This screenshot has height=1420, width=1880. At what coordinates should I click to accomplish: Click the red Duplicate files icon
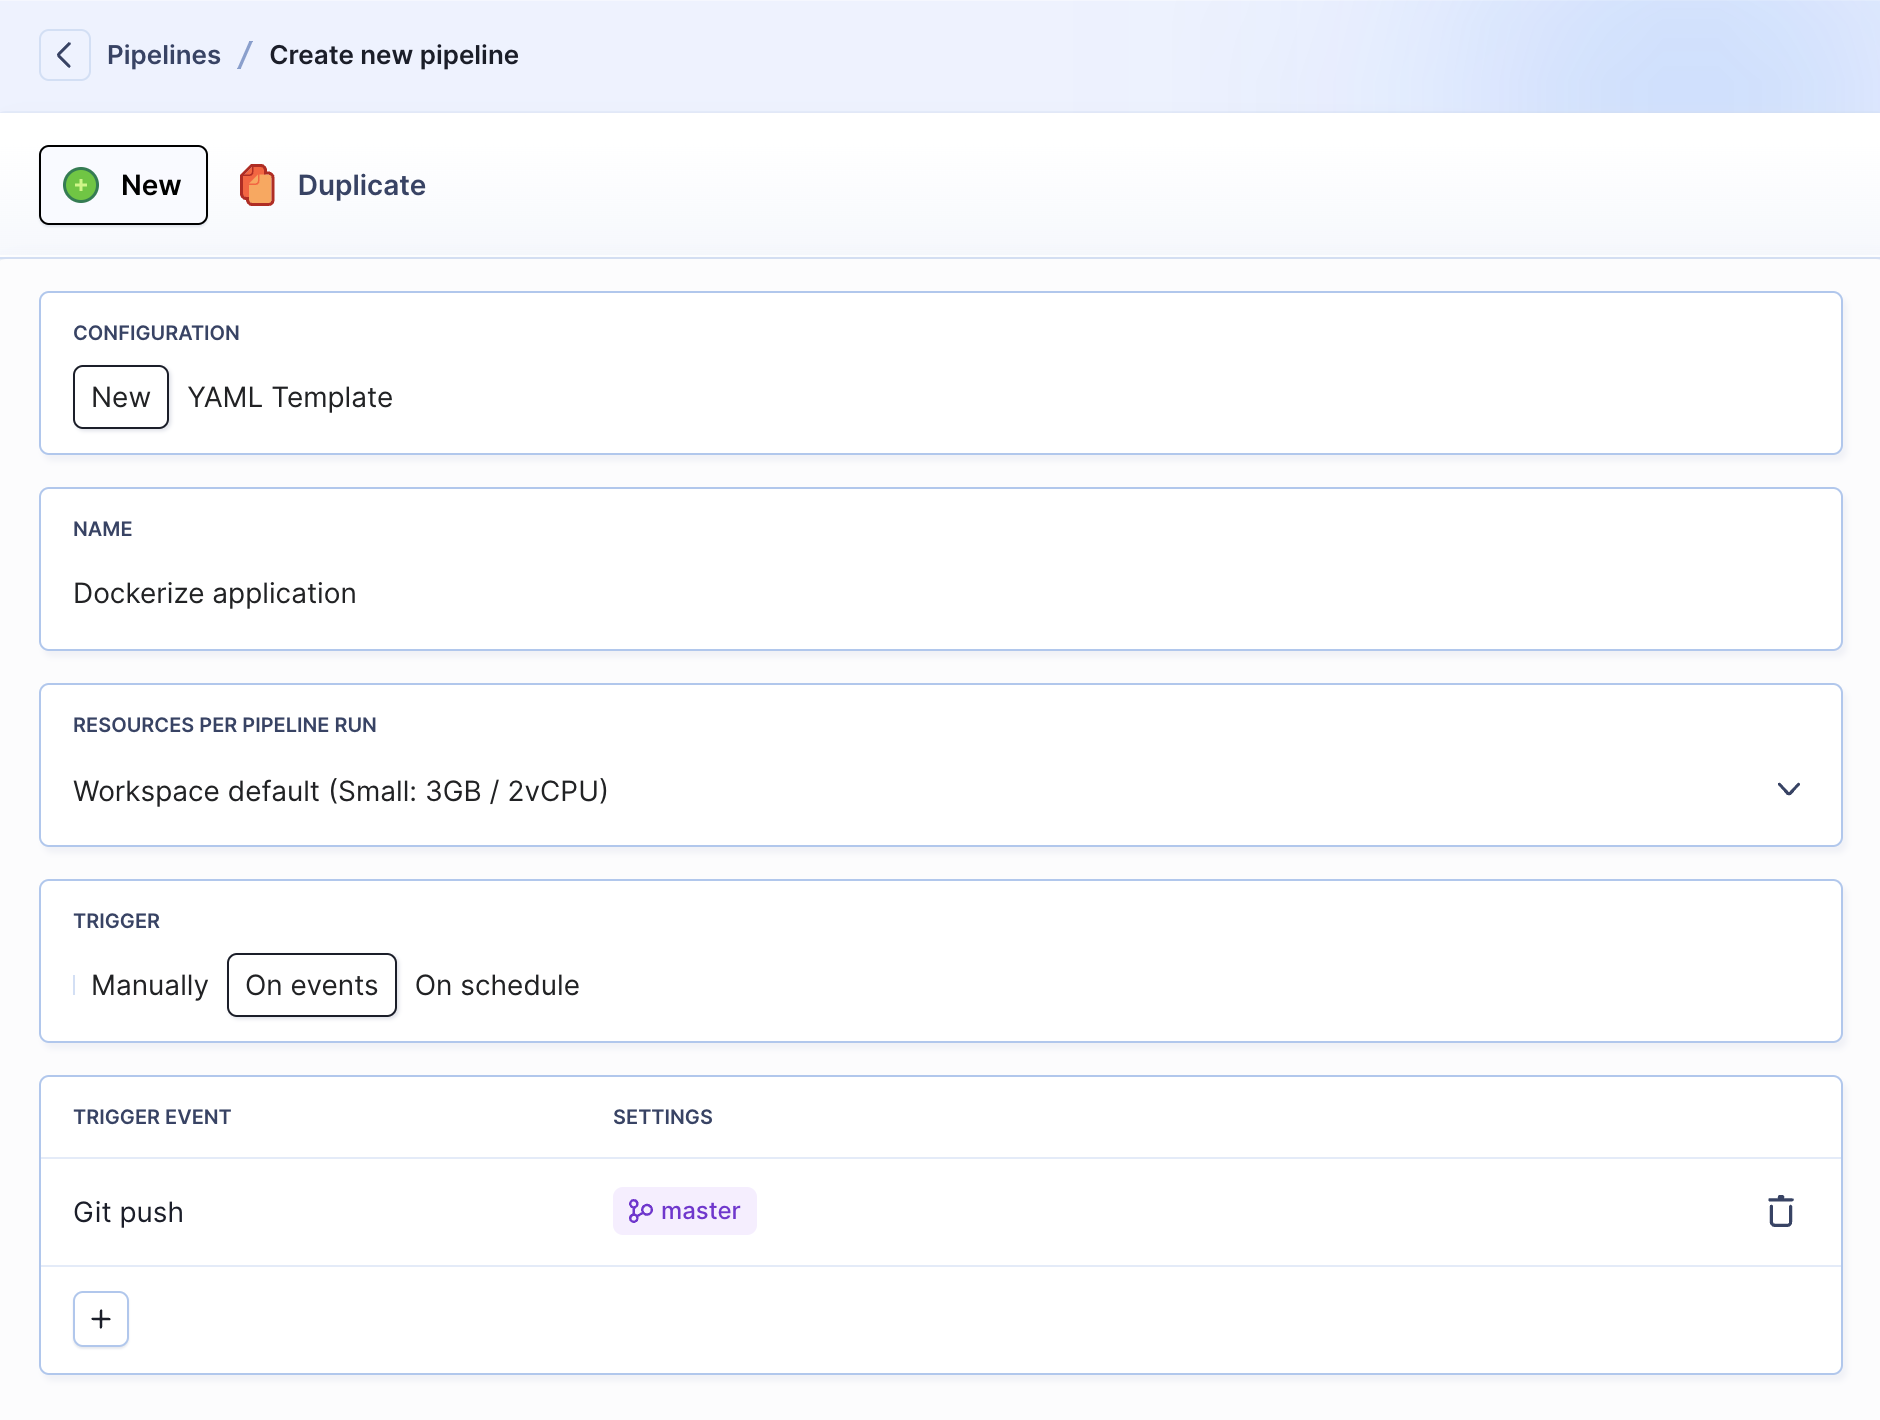tap(257, 185)
